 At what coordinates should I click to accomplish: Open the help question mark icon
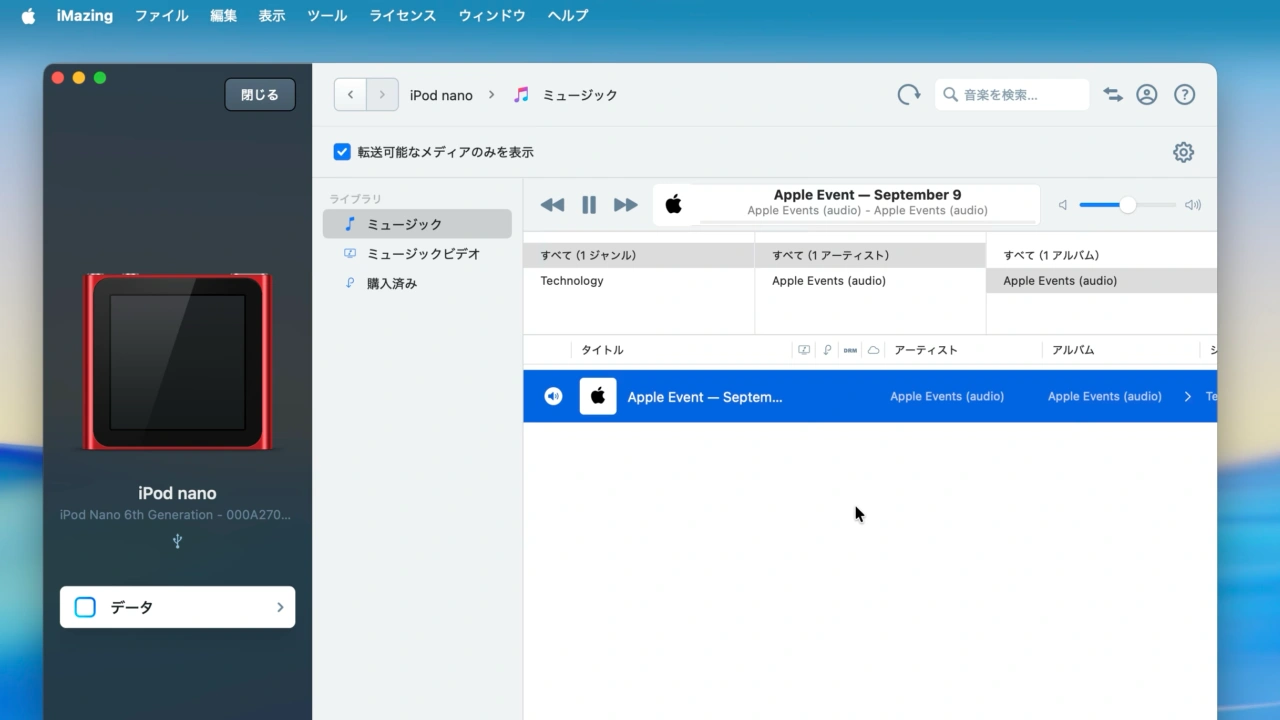pos(1184,95)
